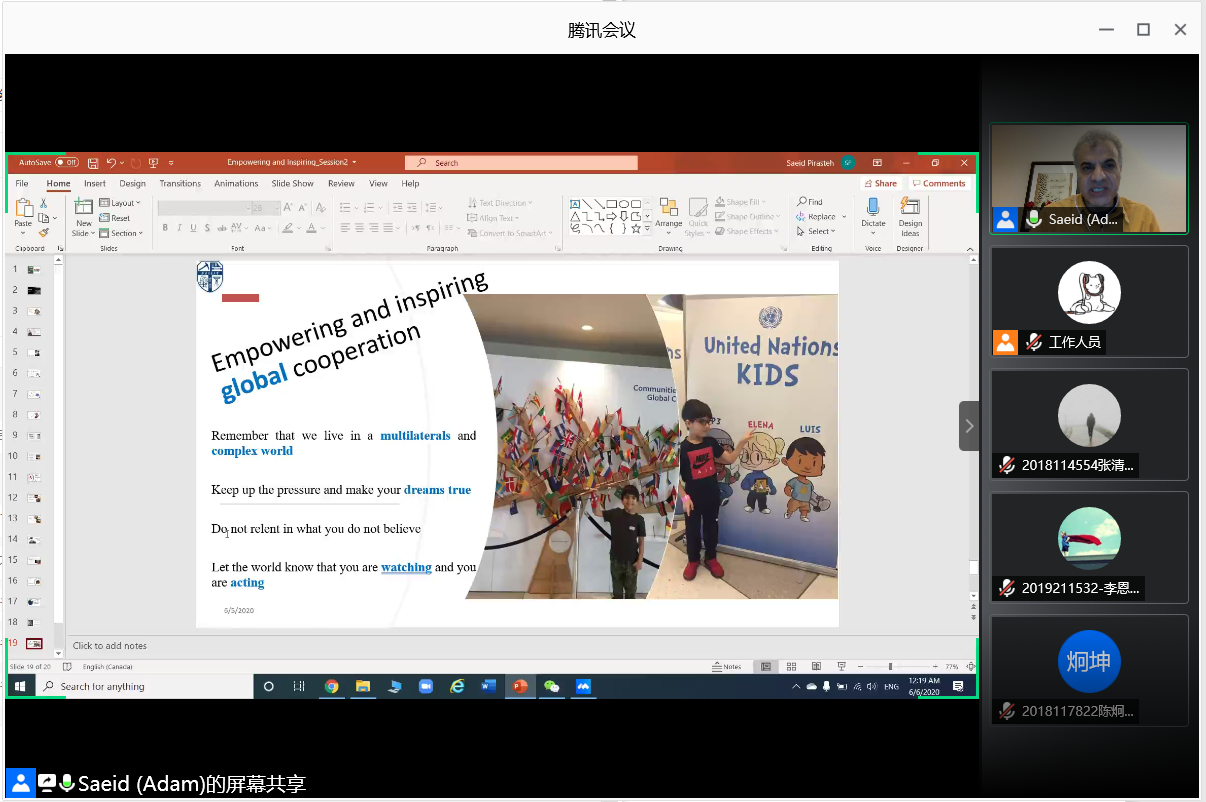Open the Section dropdown in the Slides group

[124, 233]
